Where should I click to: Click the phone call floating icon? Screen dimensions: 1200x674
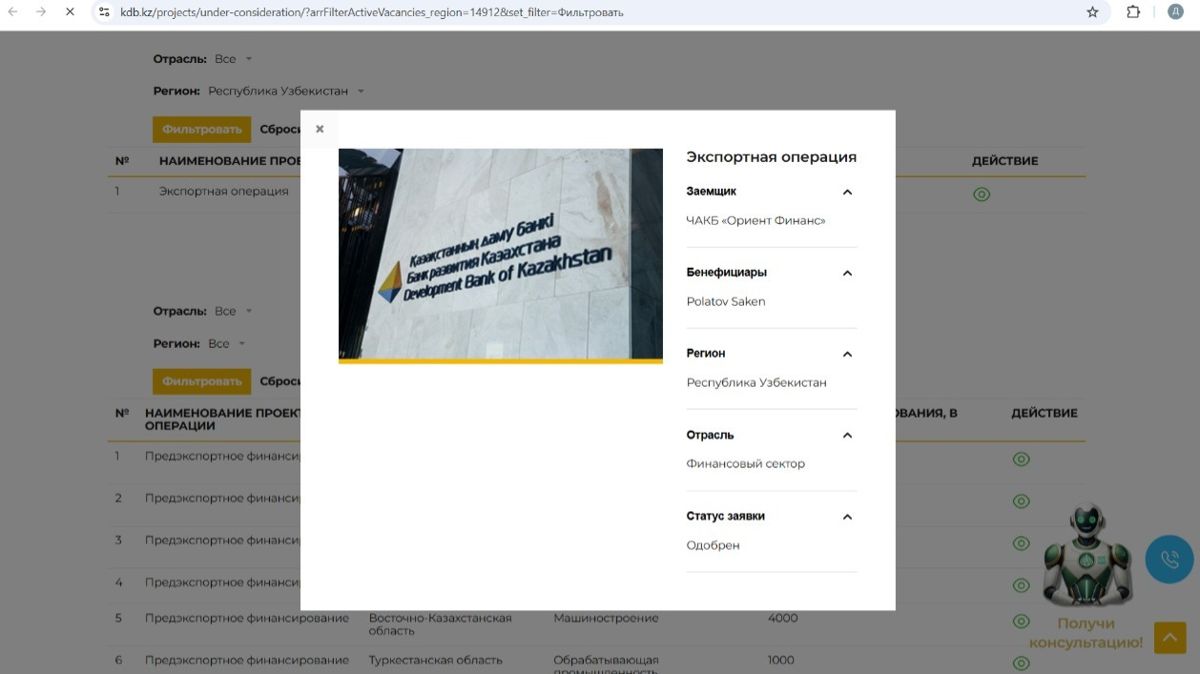1169,559
